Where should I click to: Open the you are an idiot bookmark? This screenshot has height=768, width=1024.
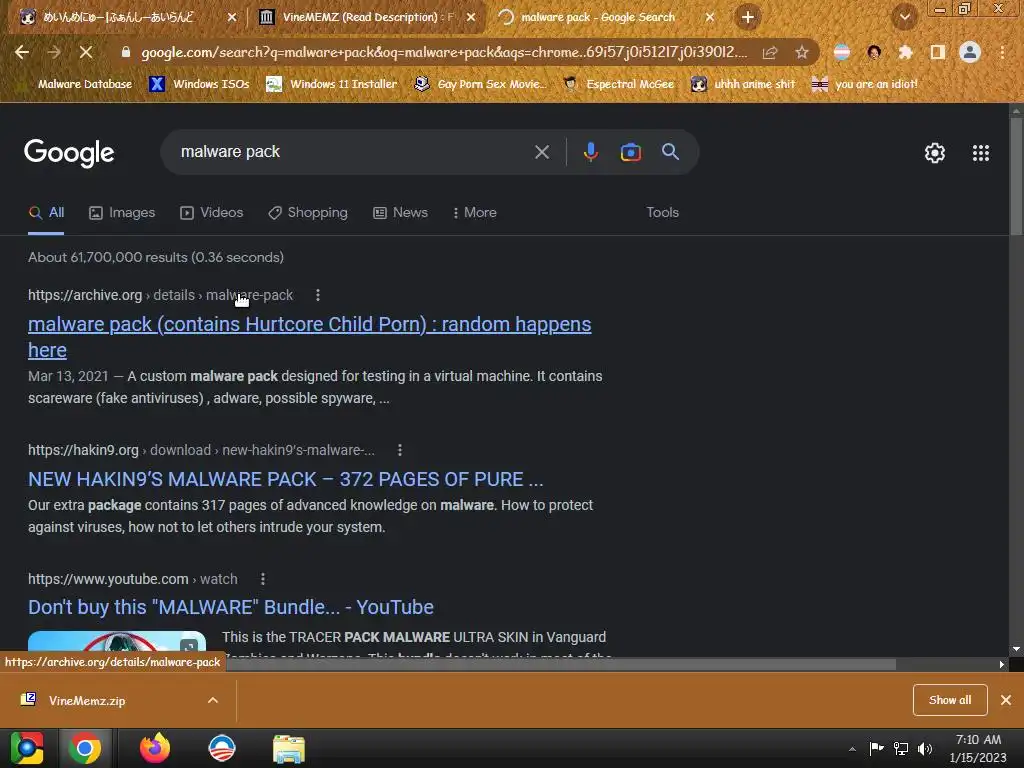(865, 84)
